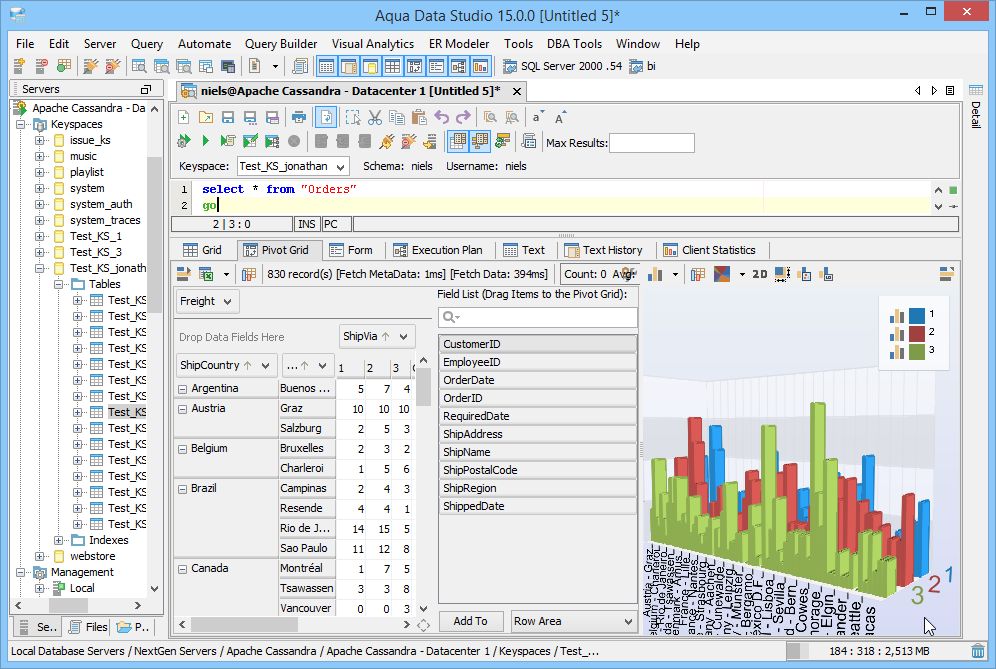Open the Query Builder menu
Screen dimensions: 996x669
(x=281, y=44)
